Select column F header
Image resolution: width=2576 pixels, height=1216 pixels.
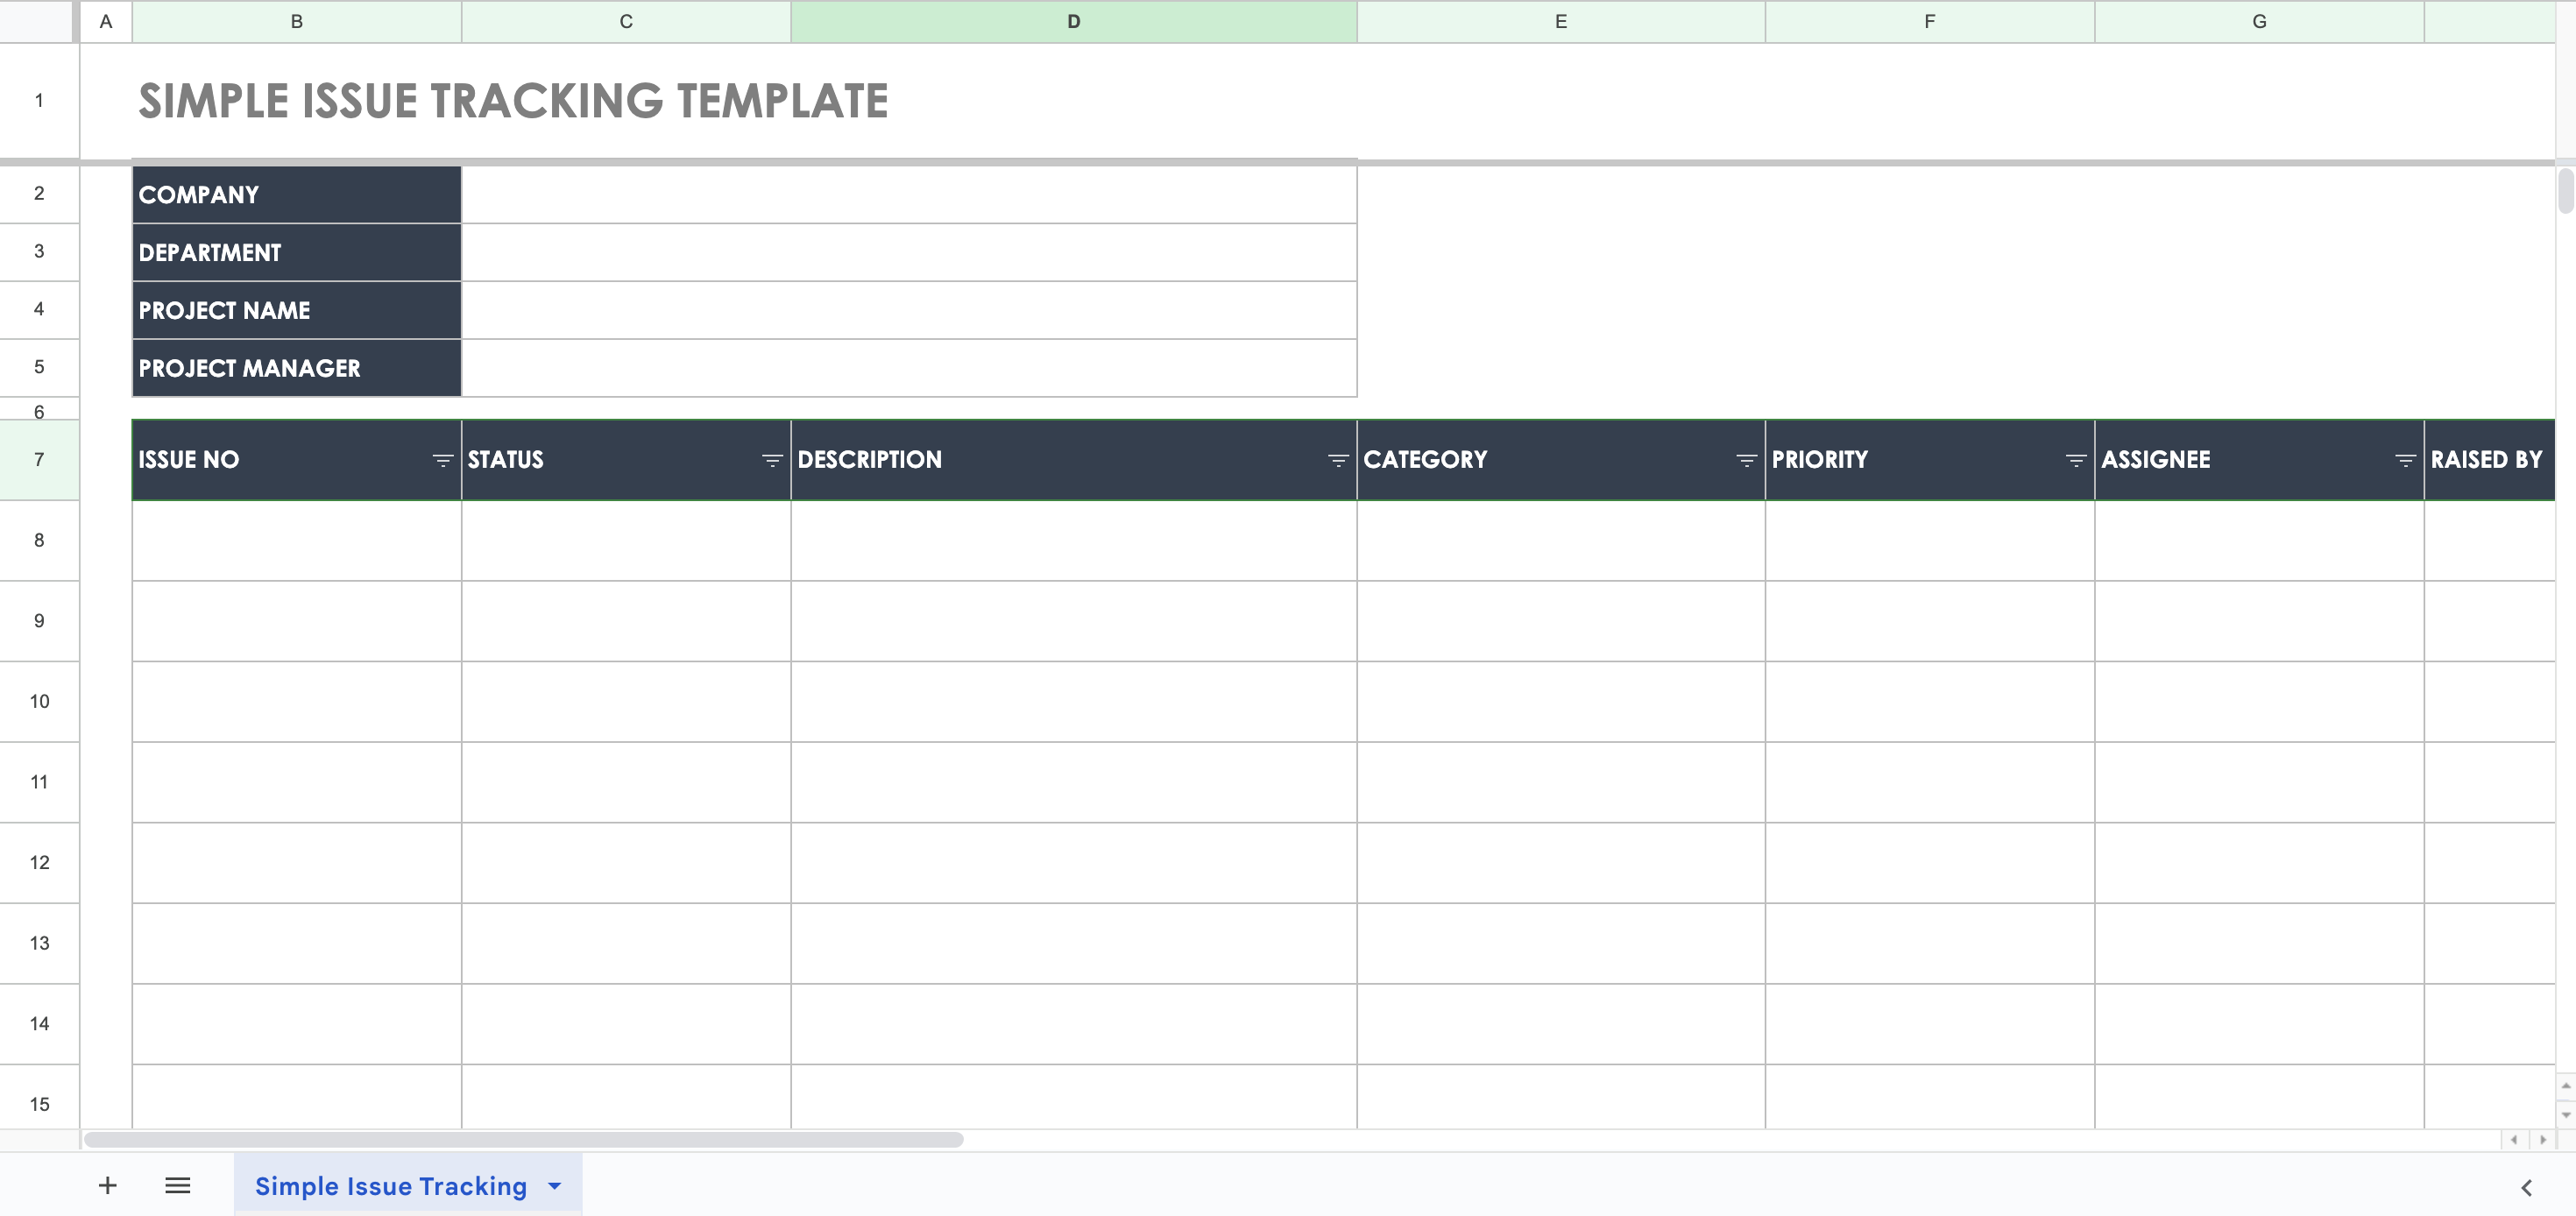pos(1929,21)
